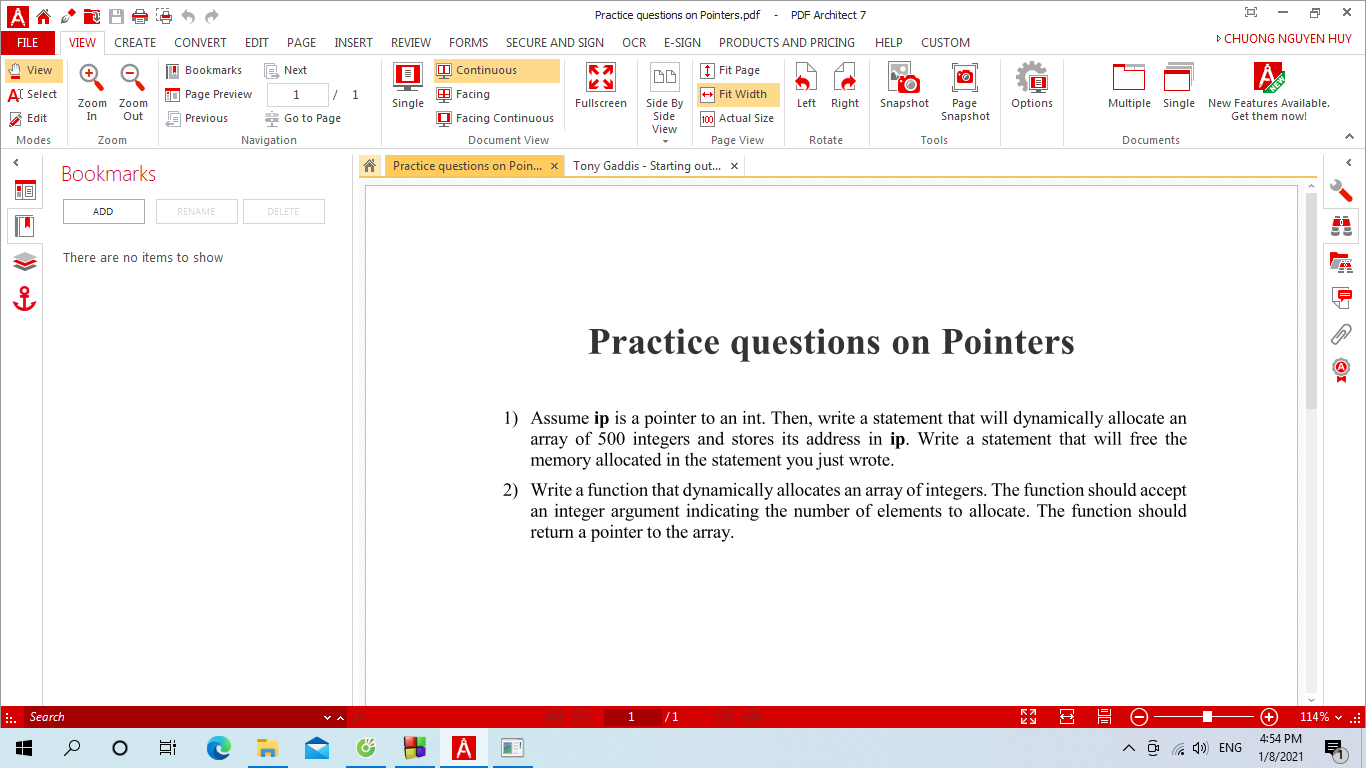This screenshot has height=768, width=1366.
Task: Click the ADD button in Bookmarks panel
Action: click(103, 211)
